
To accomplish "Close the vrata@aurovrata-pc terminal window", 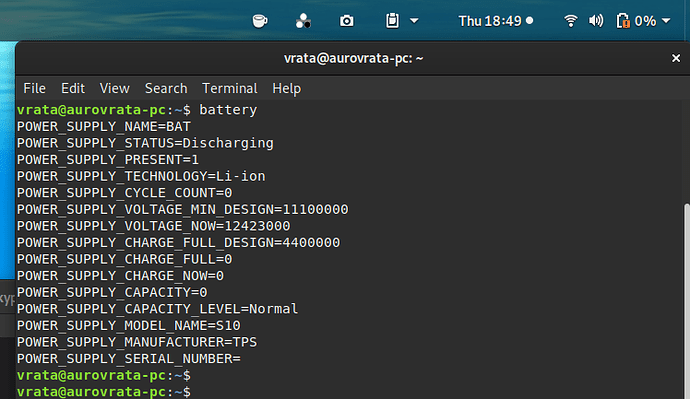I will point(676,58).
